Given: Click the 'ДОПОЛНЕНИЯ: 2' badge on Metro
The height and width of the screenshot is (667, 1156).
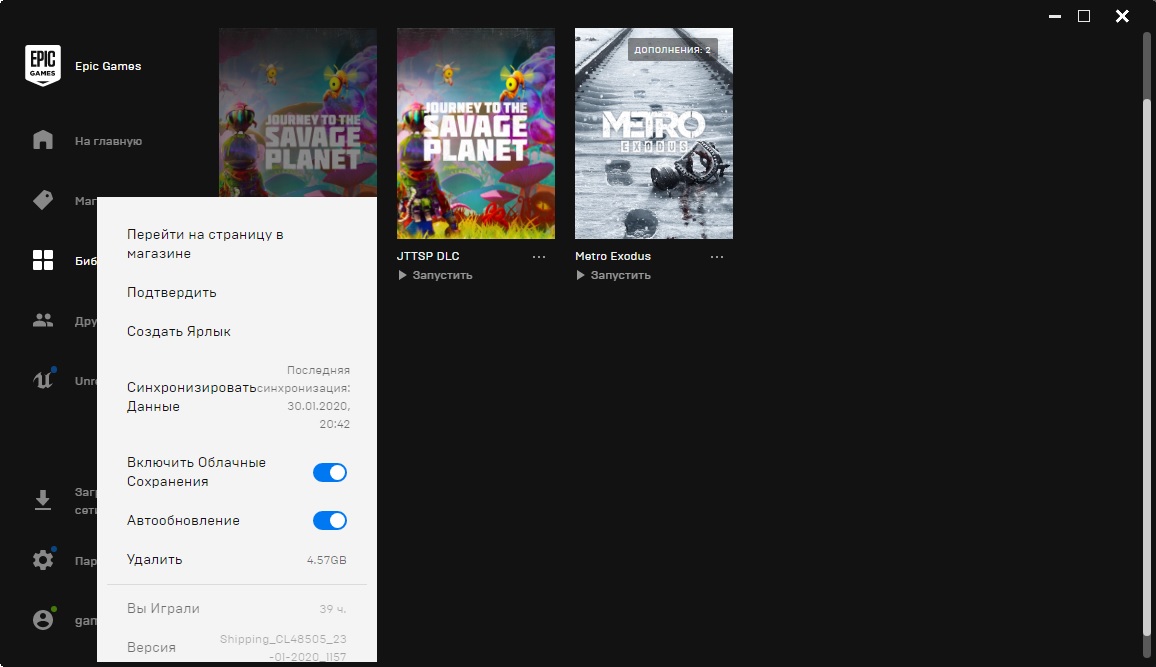Looking at the screenshot, I should pos(672,49).
